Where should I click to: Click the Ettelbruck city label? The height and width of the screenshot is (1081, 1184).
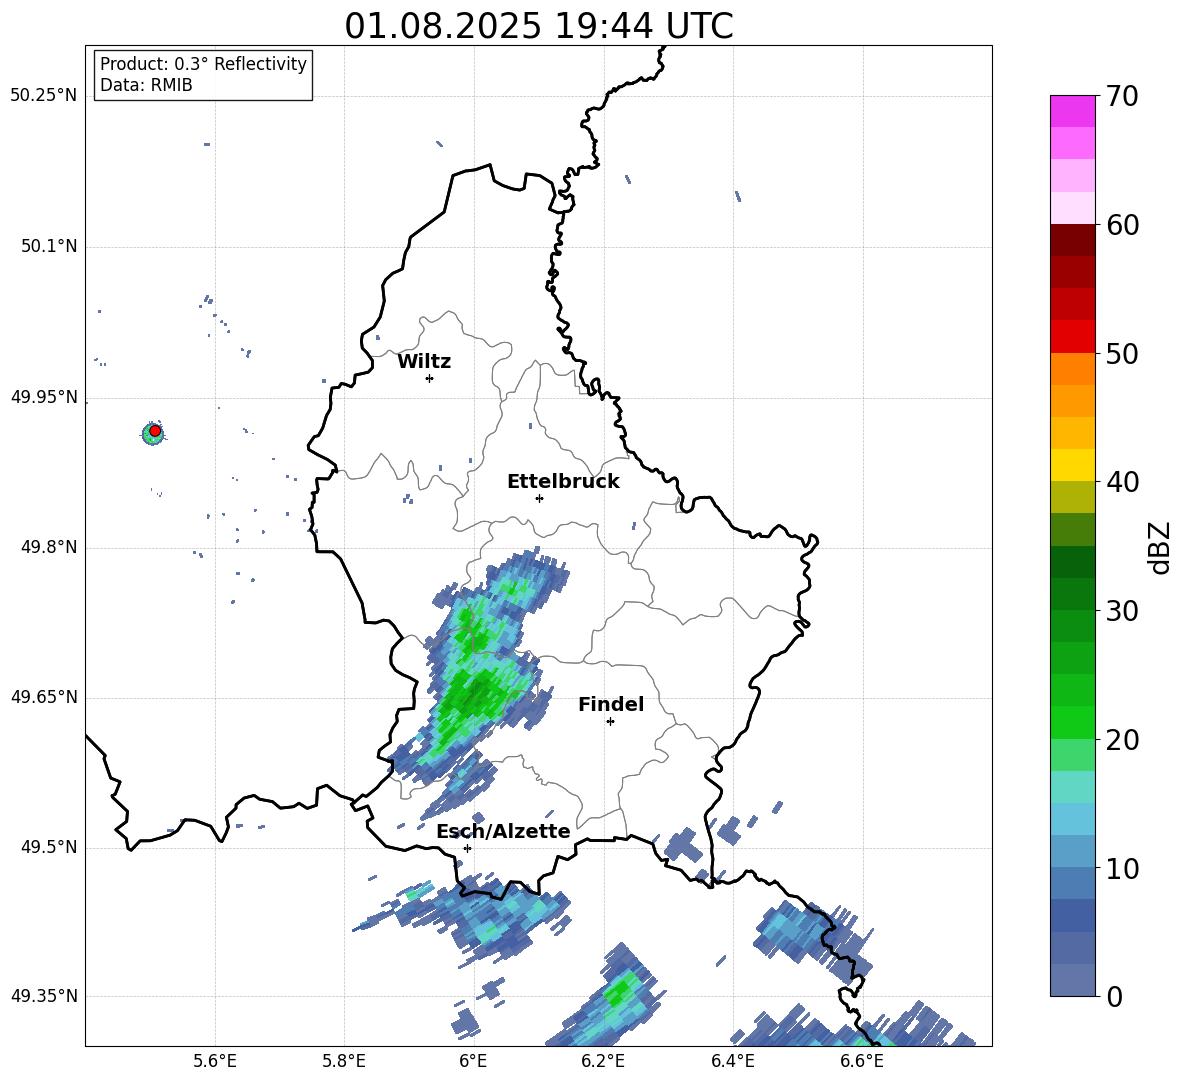pos(563,482)
